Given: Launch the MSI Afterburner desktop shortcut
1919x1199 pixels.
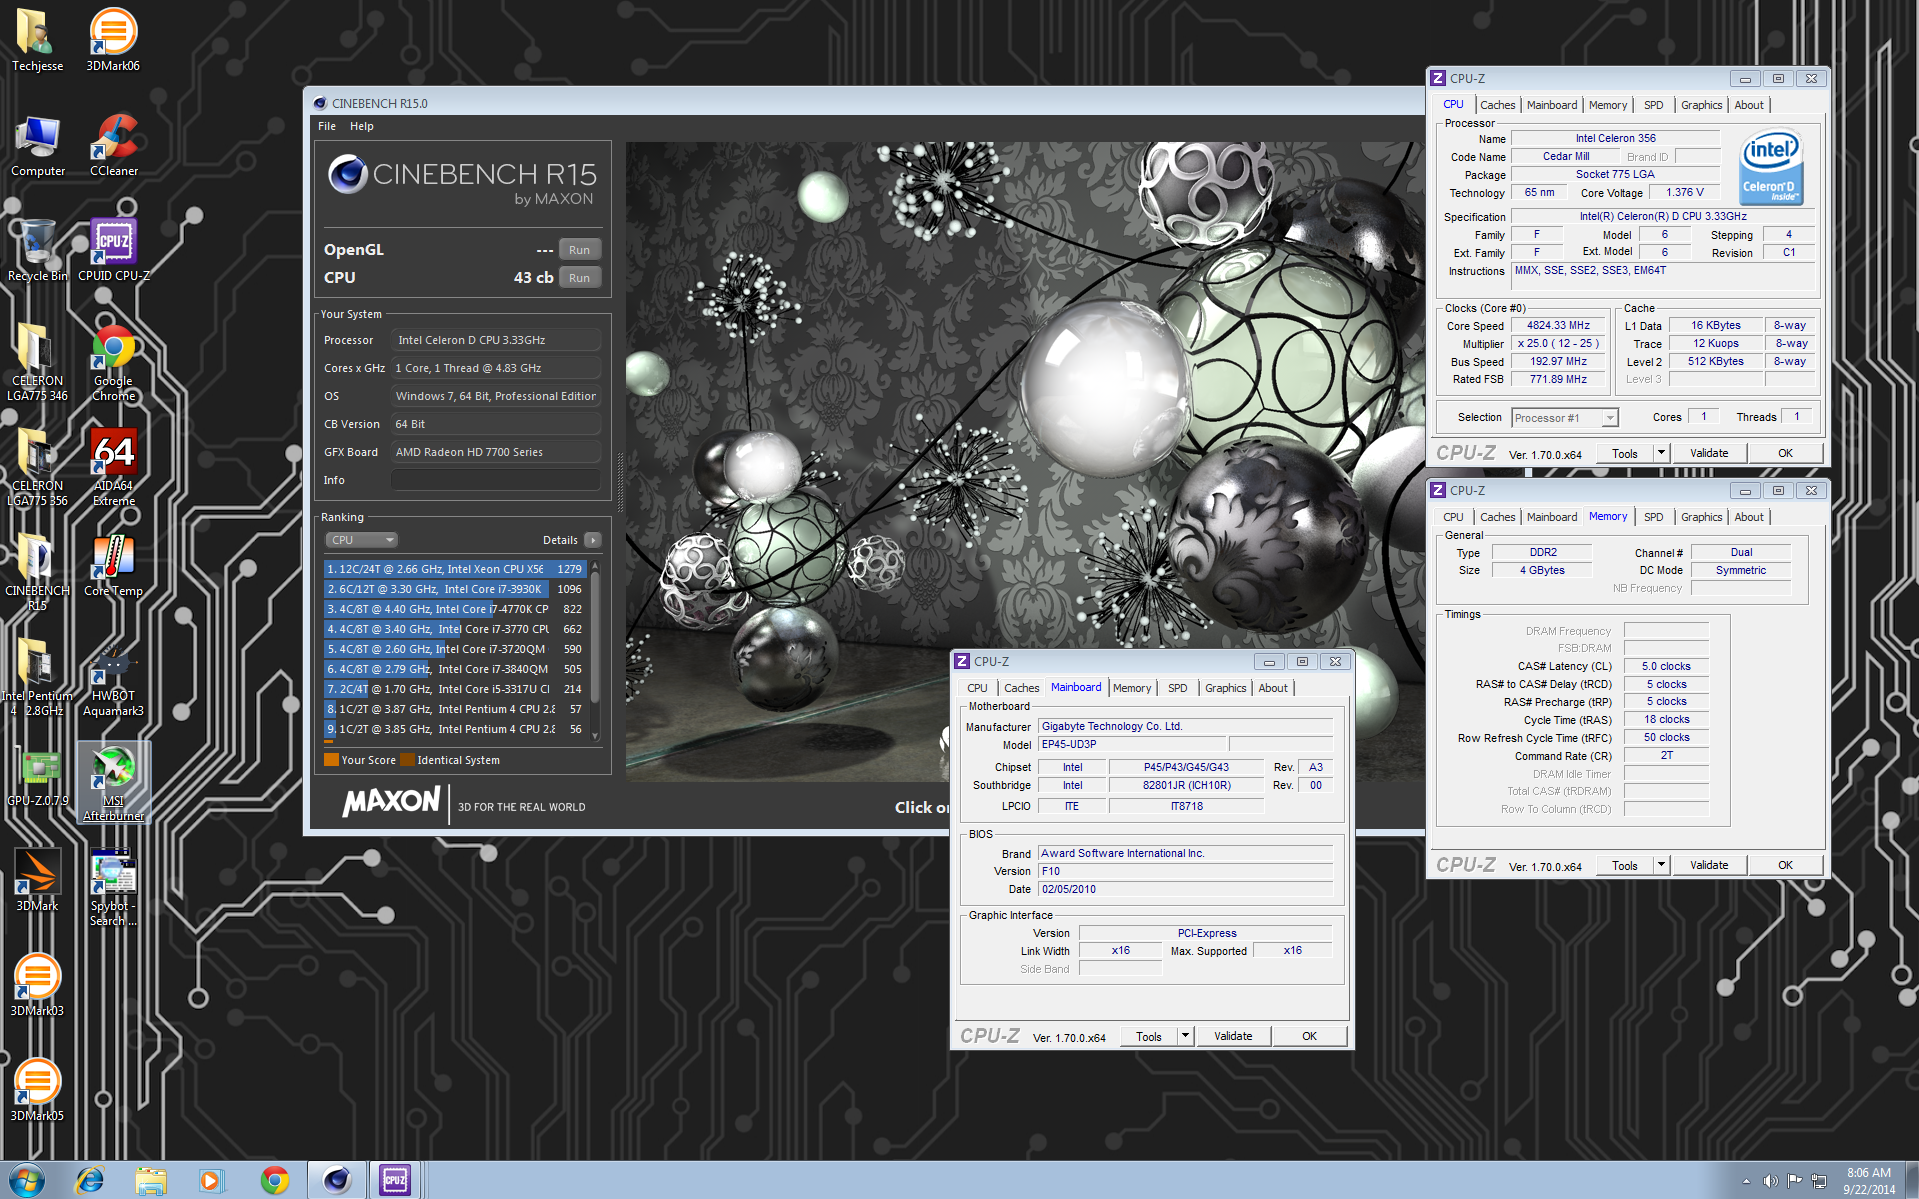Looking at the screenshot, I should (113, 783).
